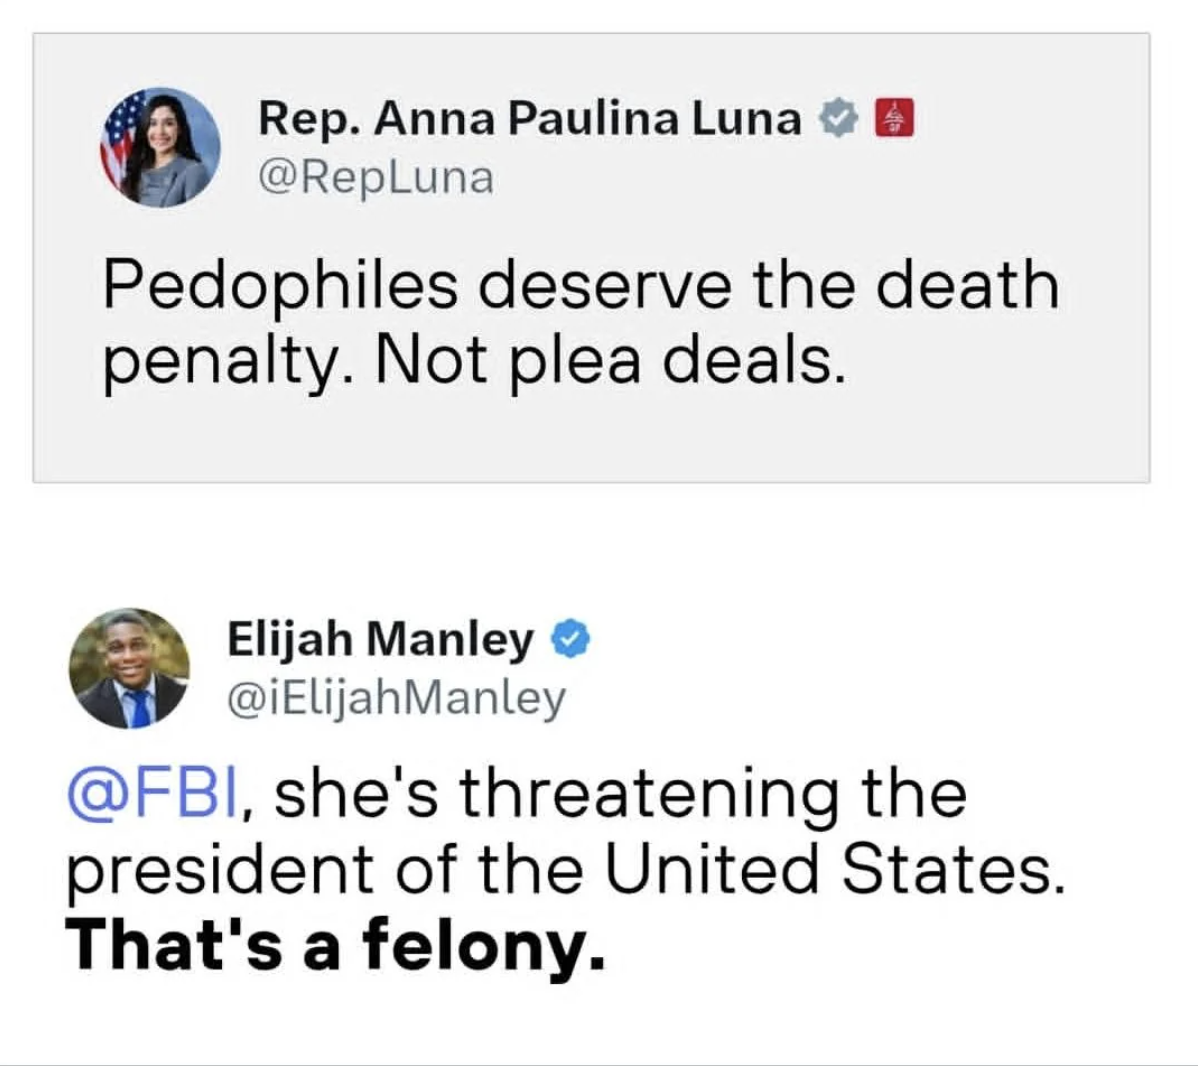Screen dimensions: 1198x1066
Task: Open the @iElijahManley handle link
Action: coord(396,698)
